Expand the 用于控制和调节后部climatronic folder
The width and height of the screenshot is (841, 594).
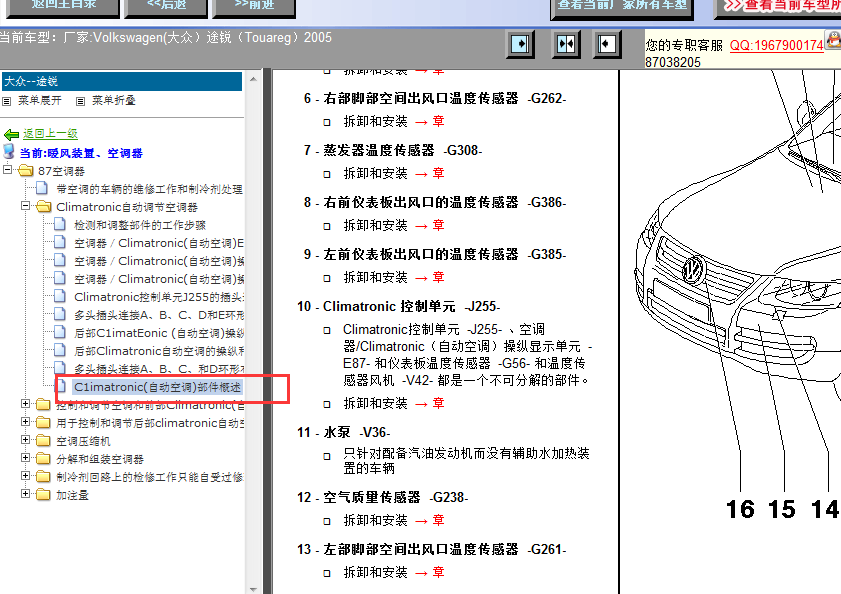click(25, 422)
